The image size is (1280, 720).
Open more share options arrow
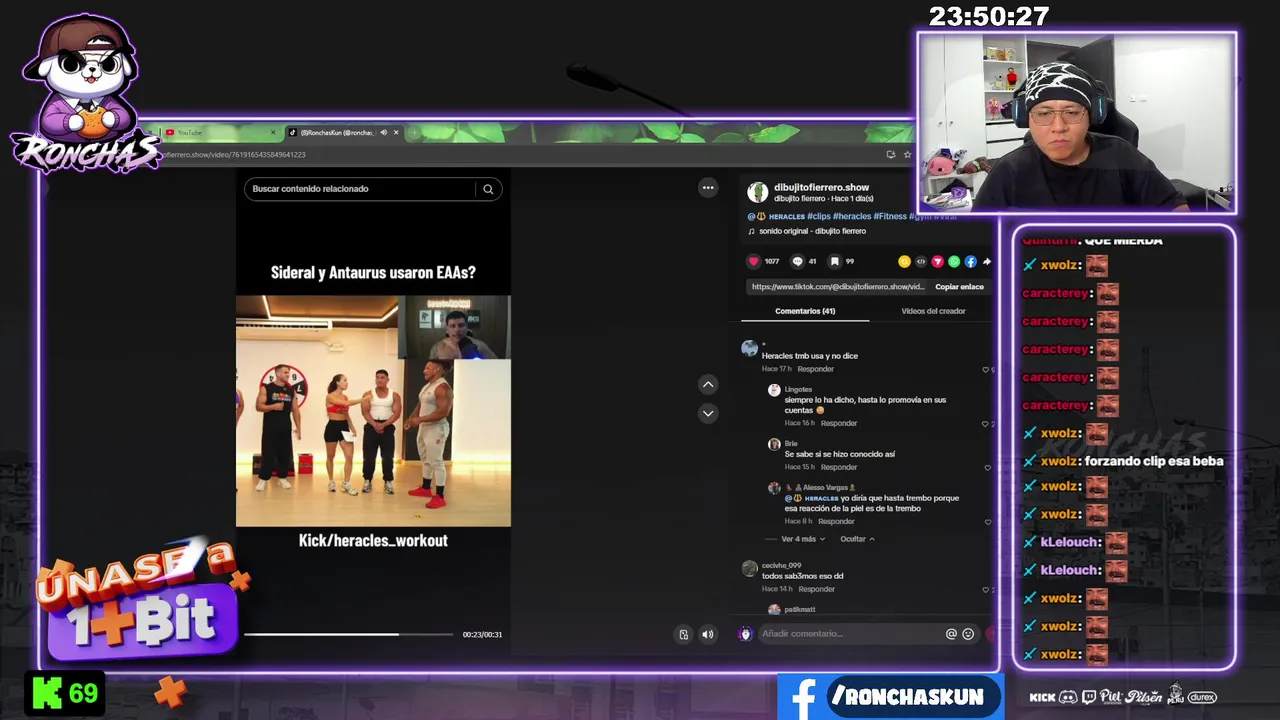[x=987, y=262]
